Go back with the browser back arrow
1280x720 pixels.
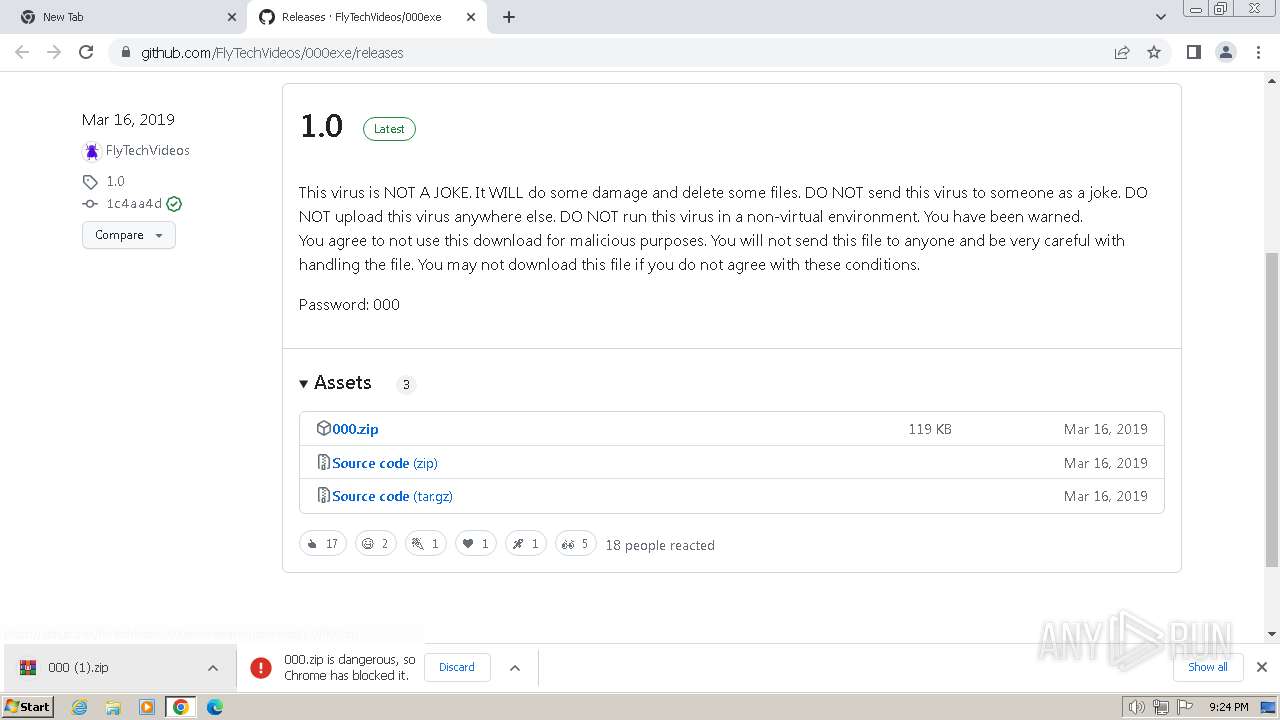[22, 52]
